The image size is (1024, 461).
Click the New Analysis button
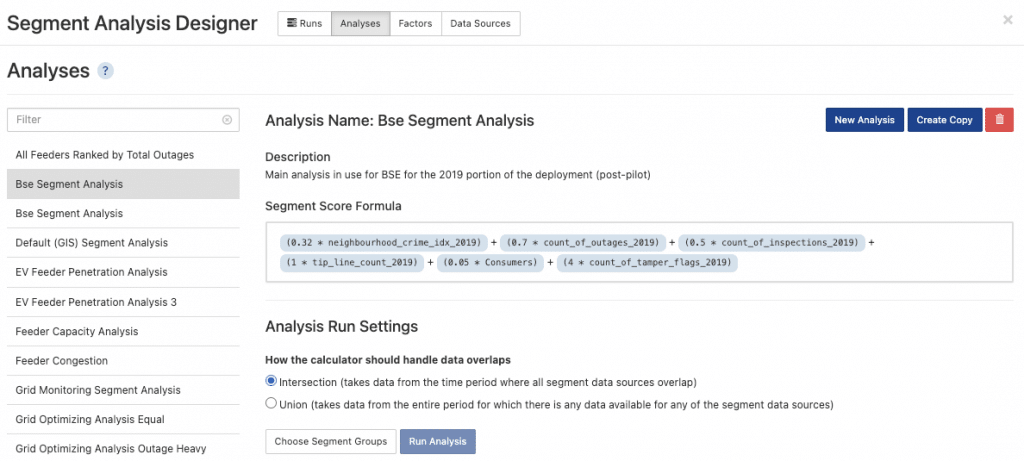(x=864, y=120)
